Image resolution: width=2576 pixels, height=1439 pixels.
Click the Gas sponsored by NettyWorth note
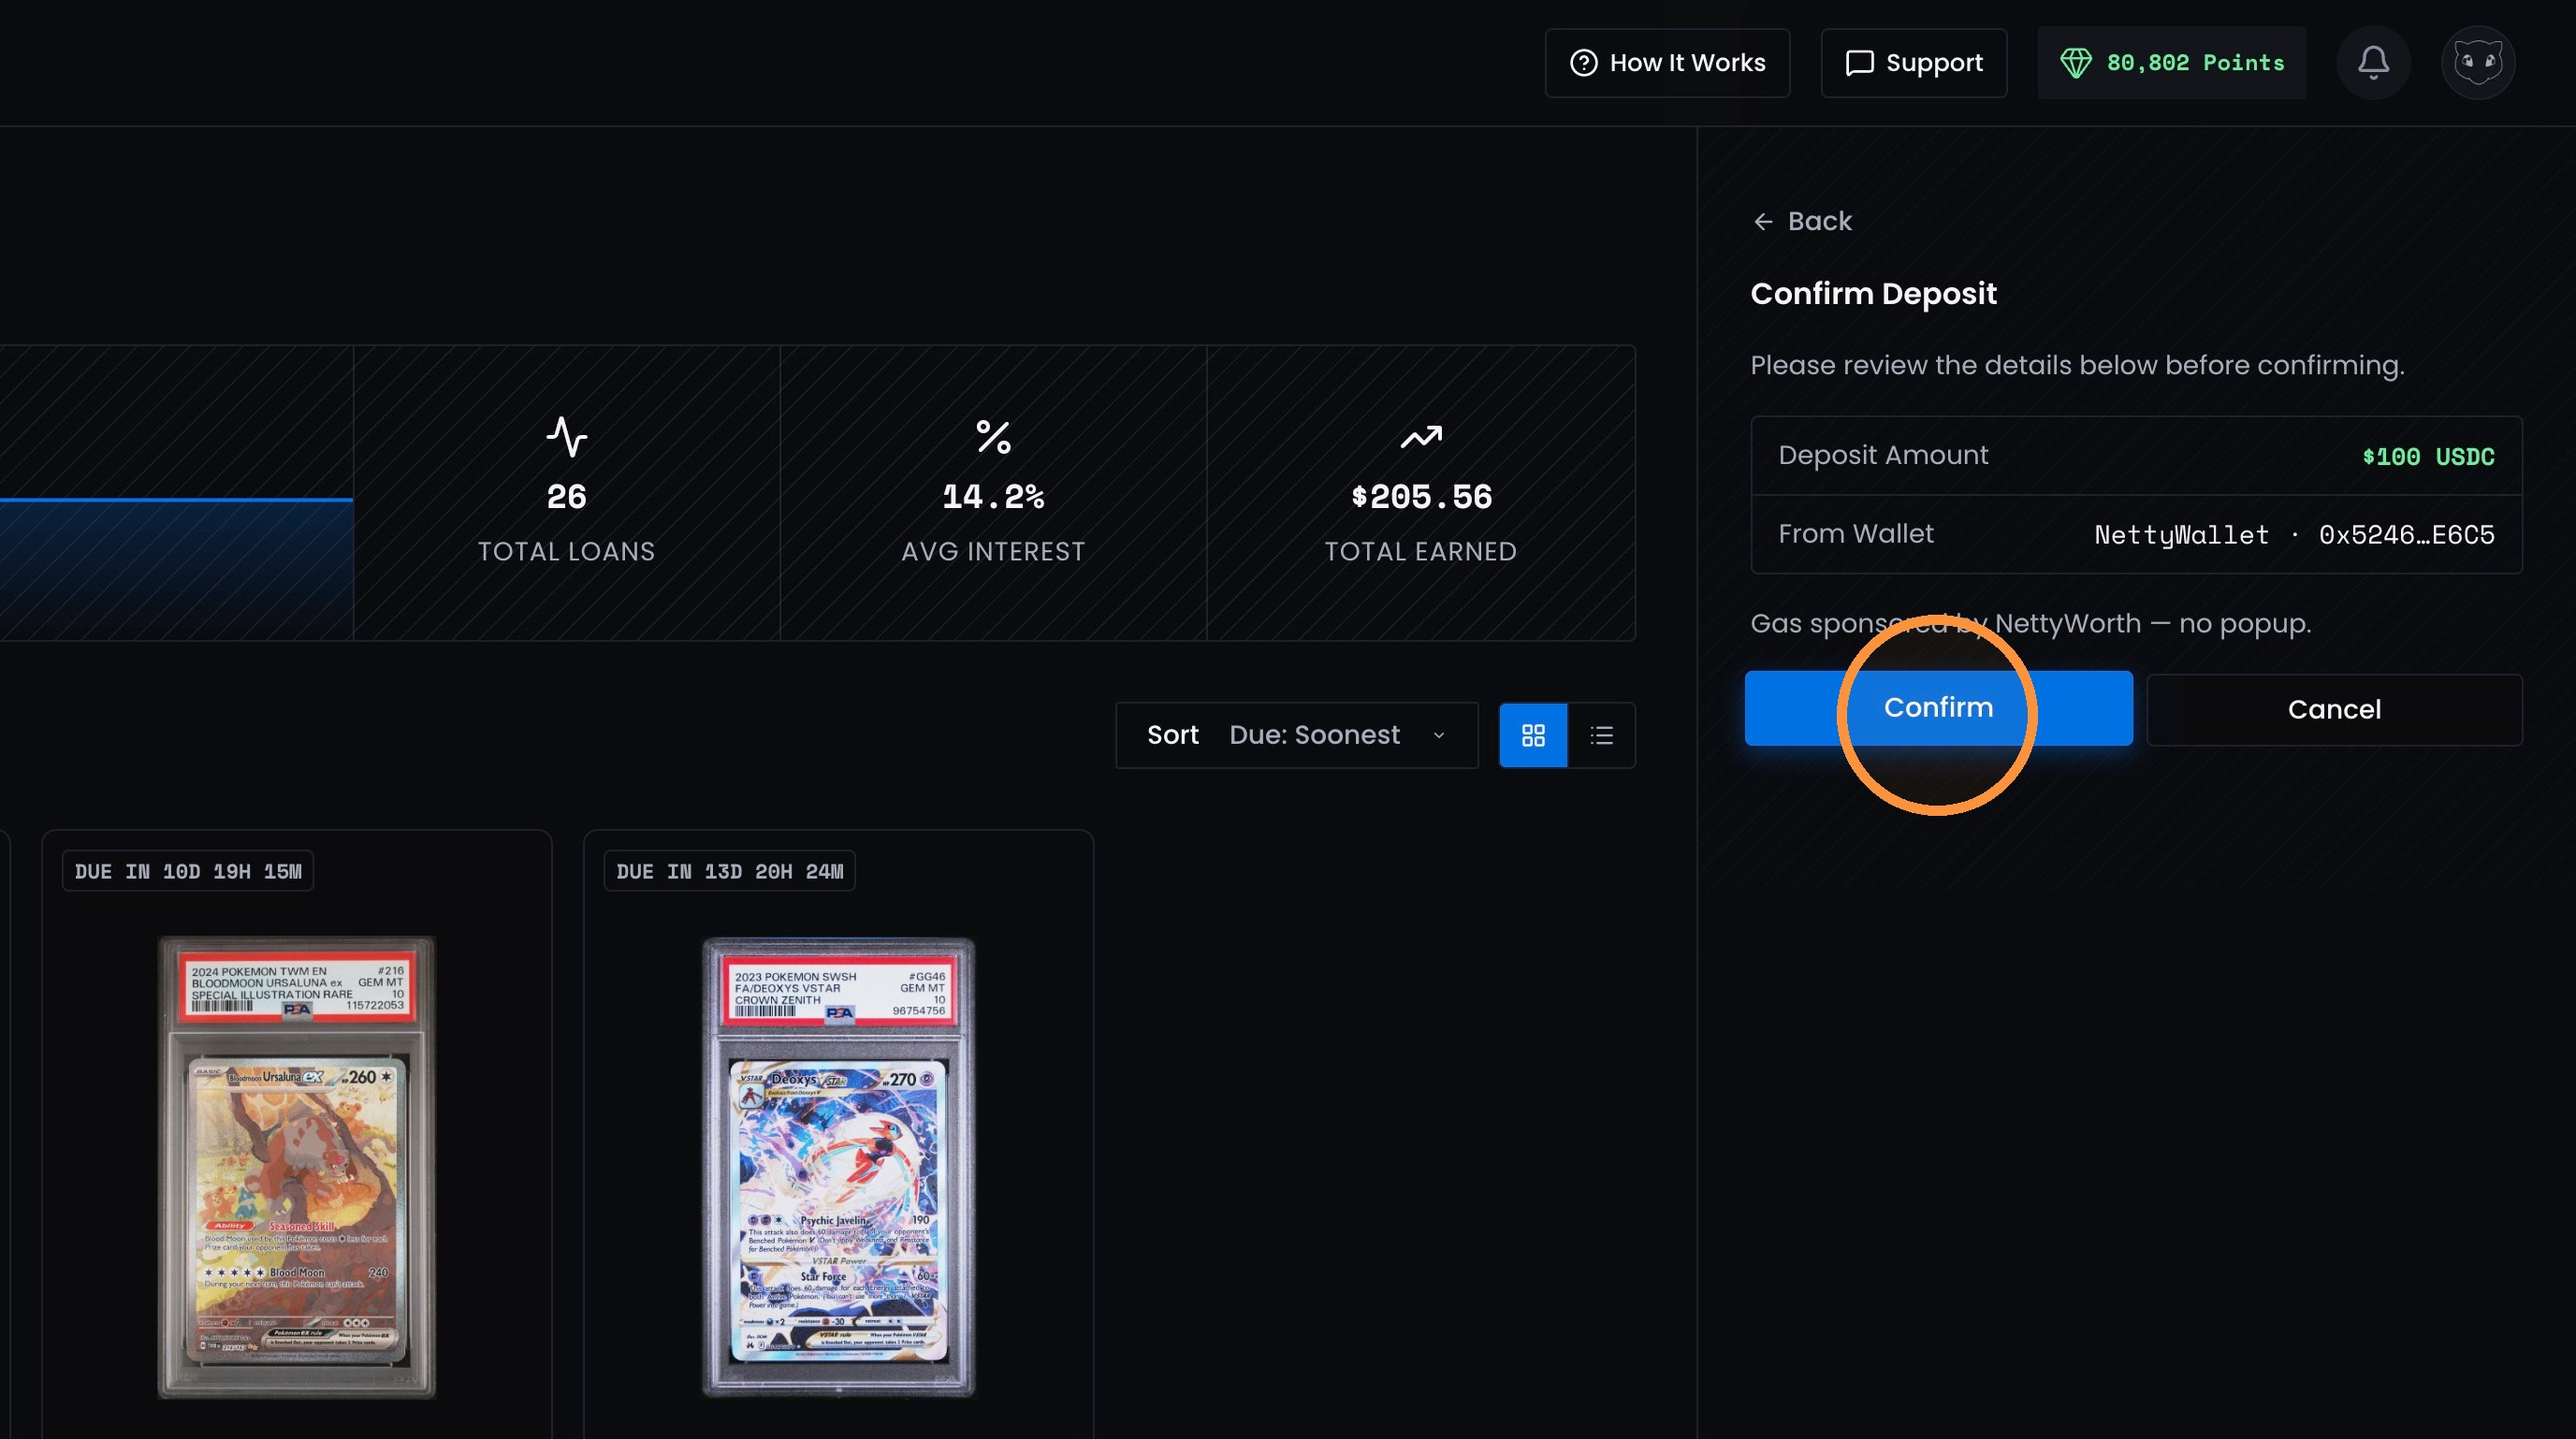2030,624
